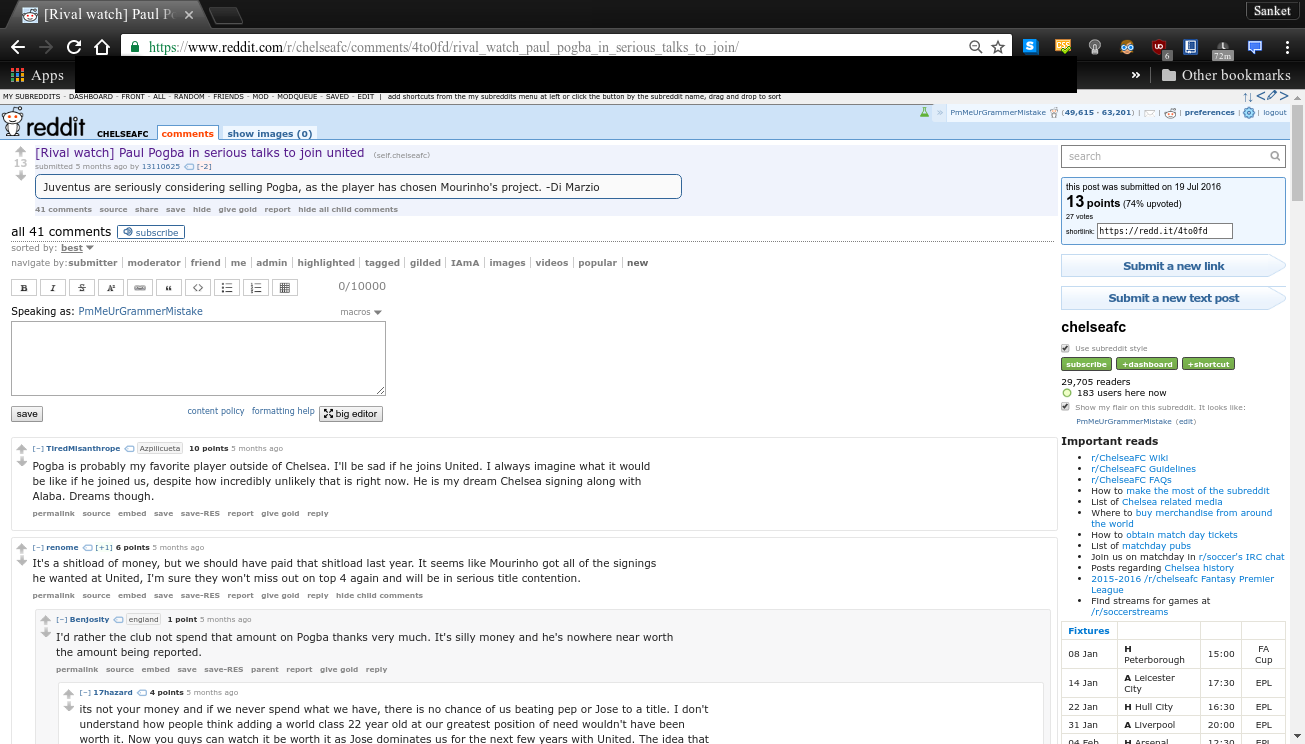Collapse TiredMisanthrope's comment with [–]
Screen dimensions: 1305x744
coord(38,449)
